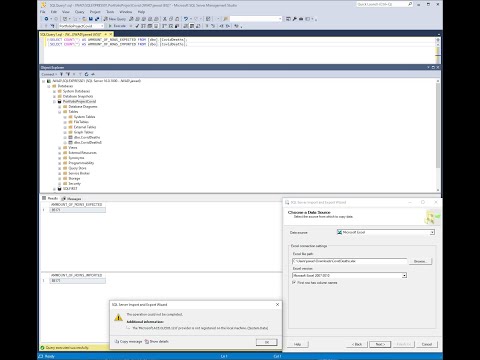Open the Window menu
The height and width of the screenshot is (360, 480).
point(126,12)
